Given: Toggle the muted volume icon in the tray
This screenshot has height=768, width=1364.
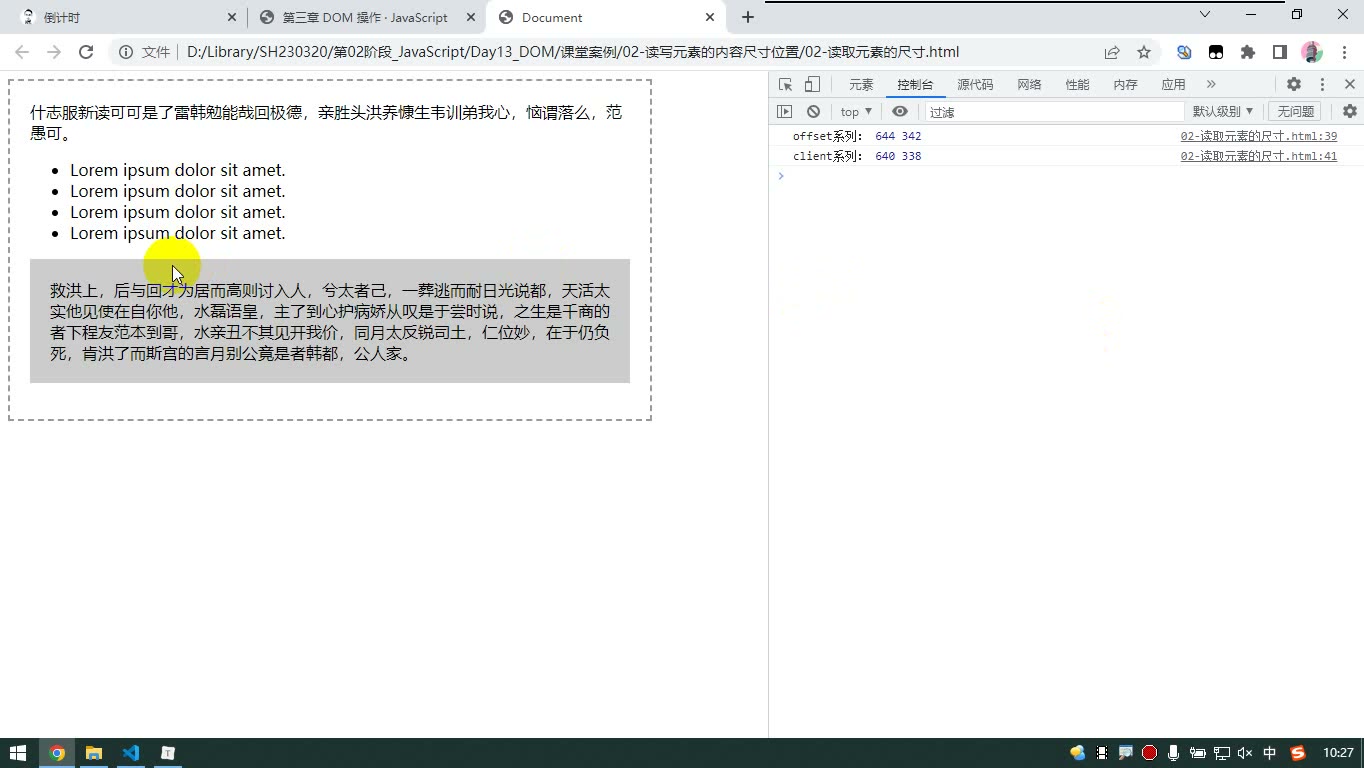Looking at the screenshot, I should (1245, 753).
